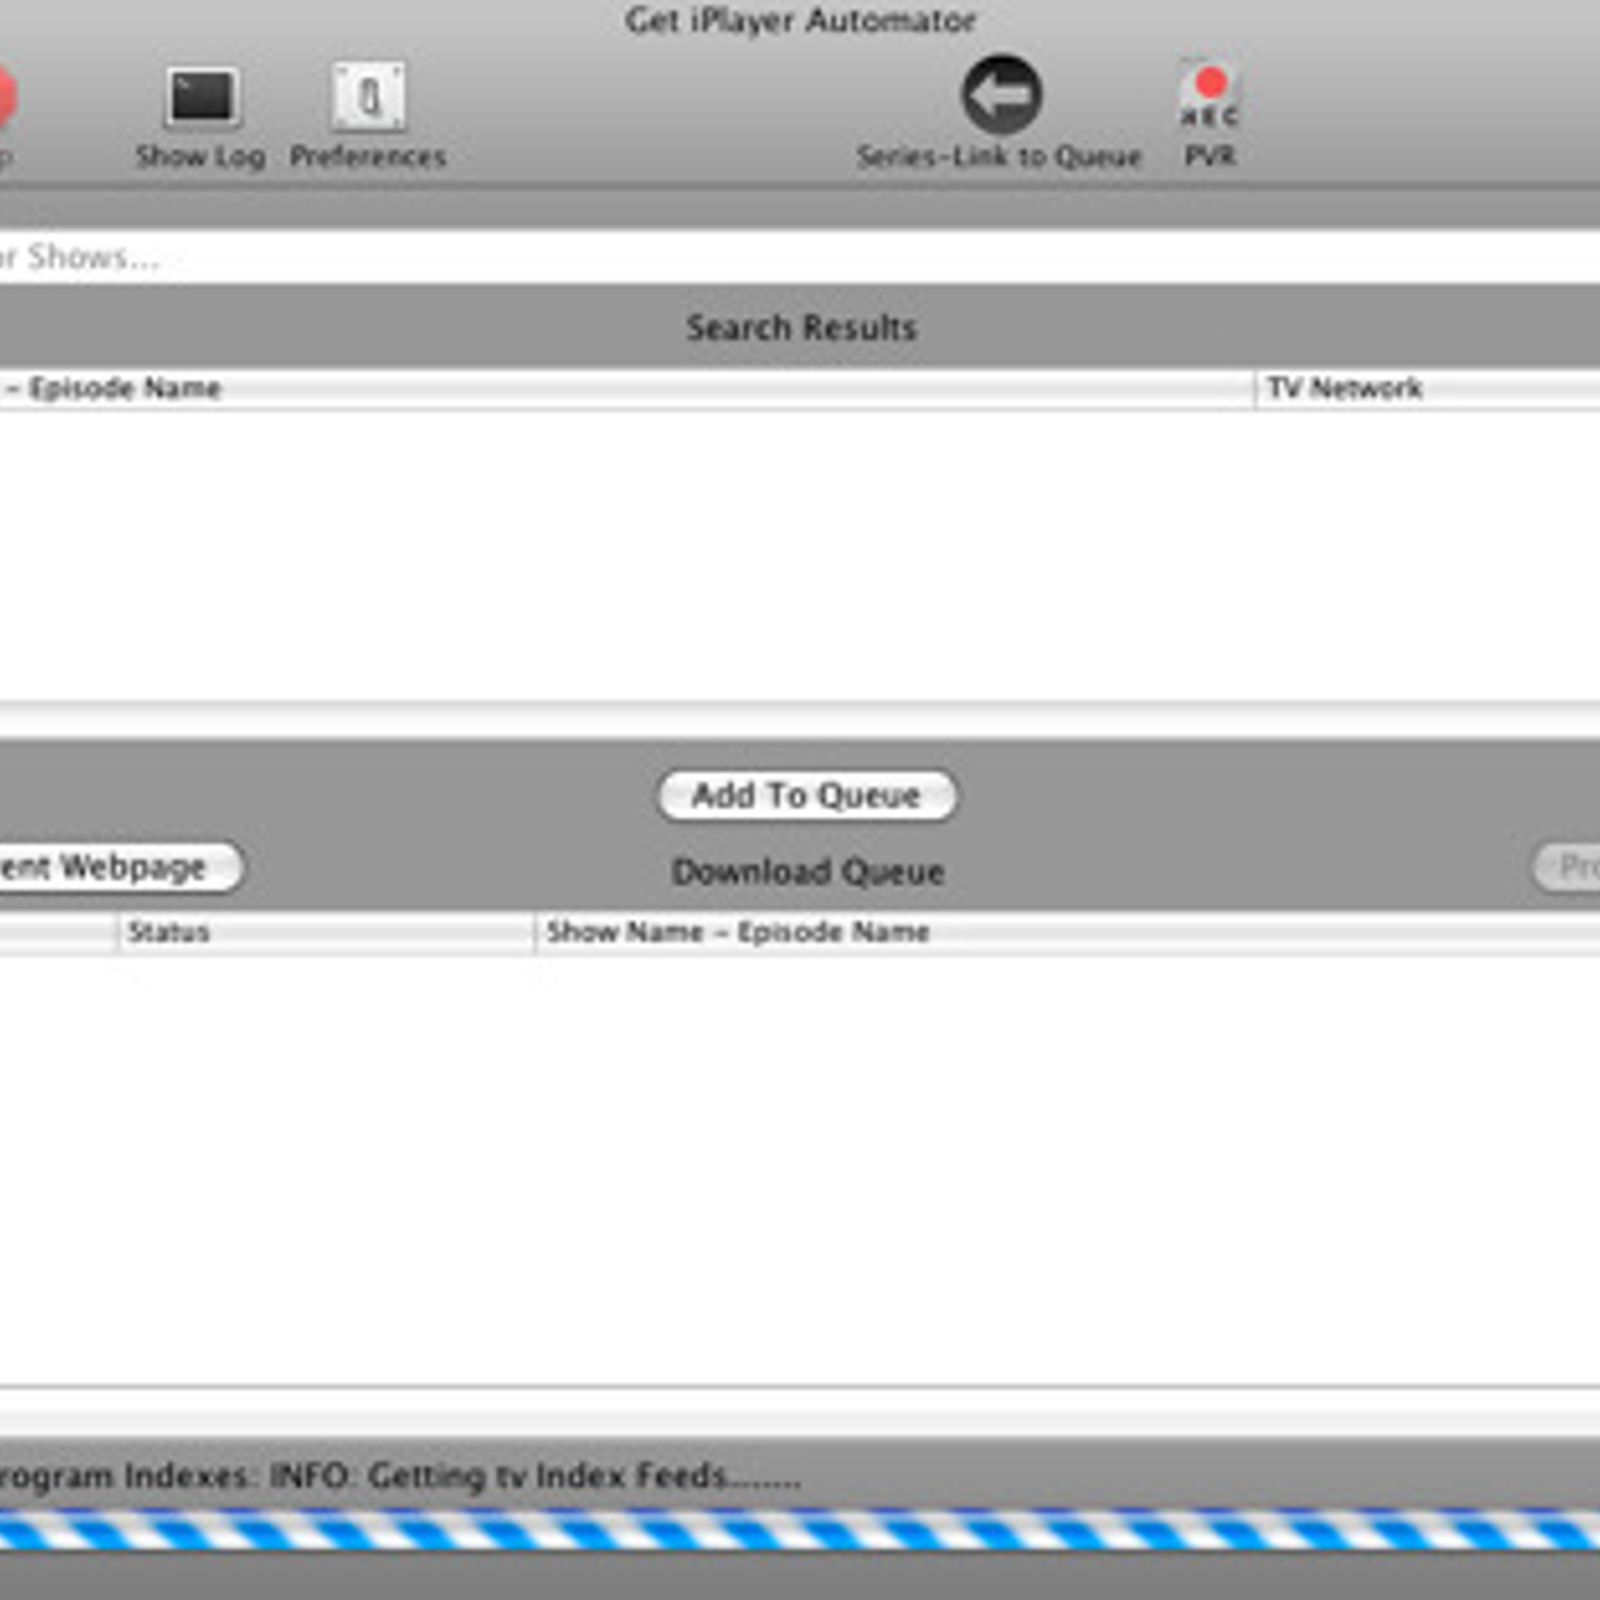Click the Add To Queue button

(x=807, y=795)
